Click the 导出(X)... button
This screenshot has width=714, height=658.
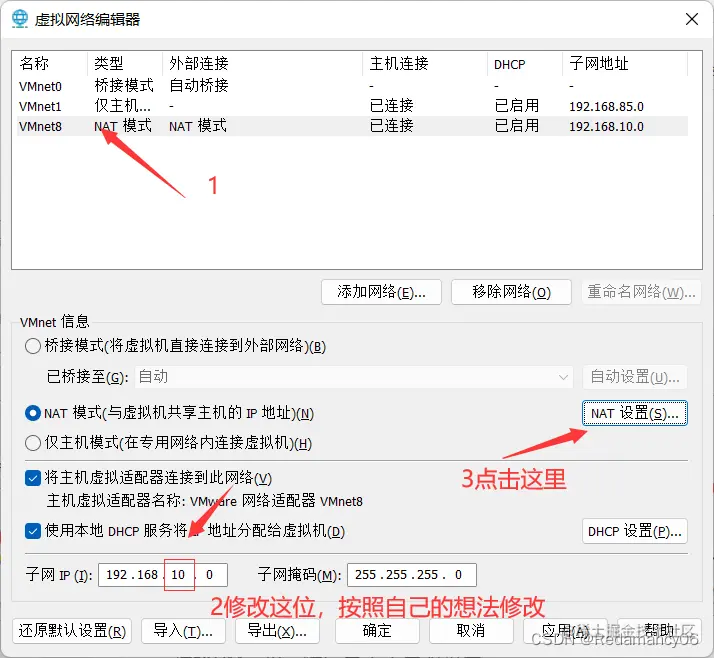tap(277, 631)
